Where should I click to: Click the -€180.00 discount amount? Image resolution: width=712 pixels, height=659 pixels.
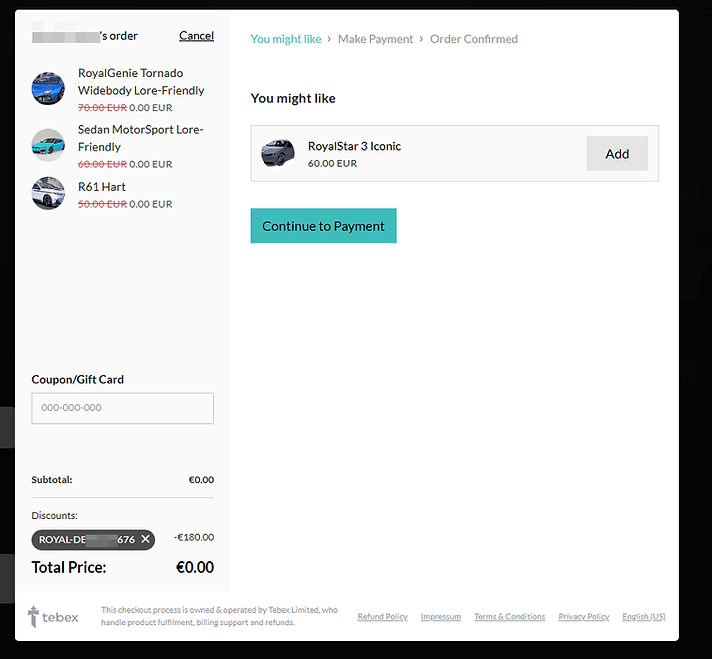pos(194,537)
